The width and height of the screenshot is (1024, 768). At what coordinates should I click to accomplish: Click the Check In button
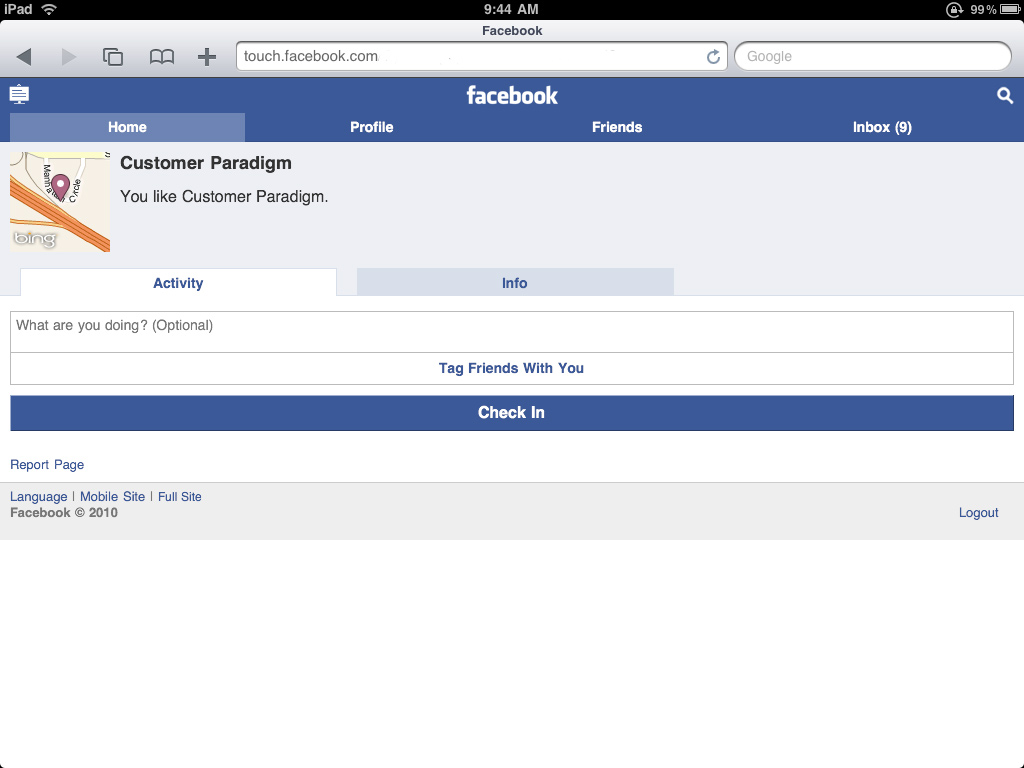point(511,413)
